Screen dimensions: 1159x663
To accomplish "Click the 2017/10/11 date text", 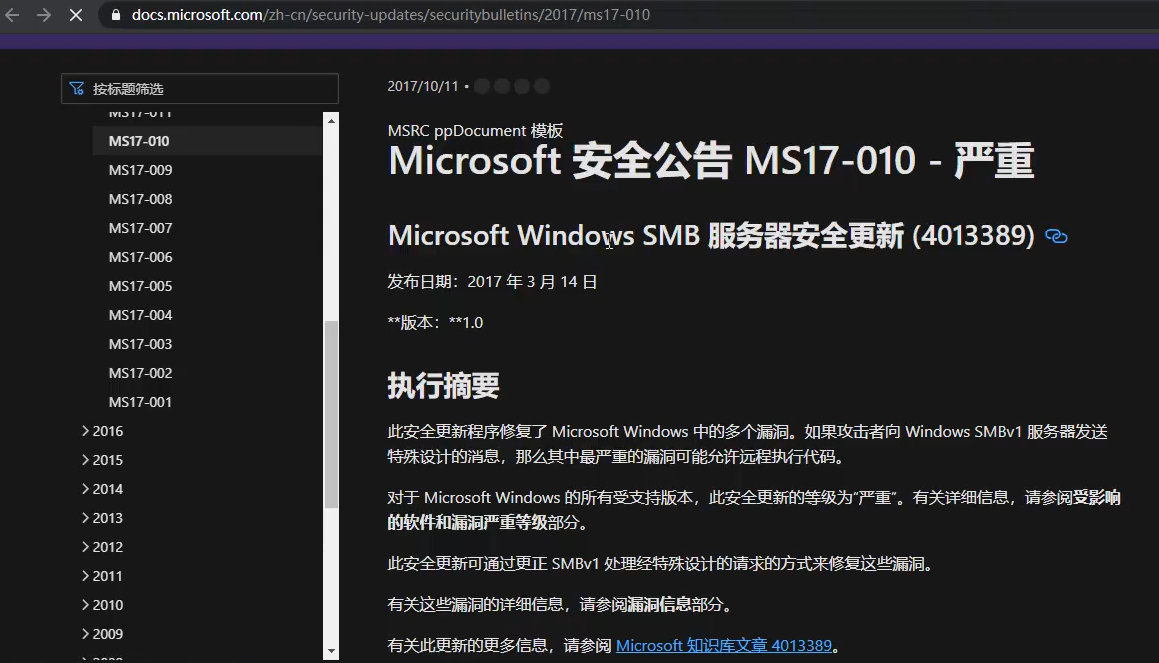I will click(423, 86).
